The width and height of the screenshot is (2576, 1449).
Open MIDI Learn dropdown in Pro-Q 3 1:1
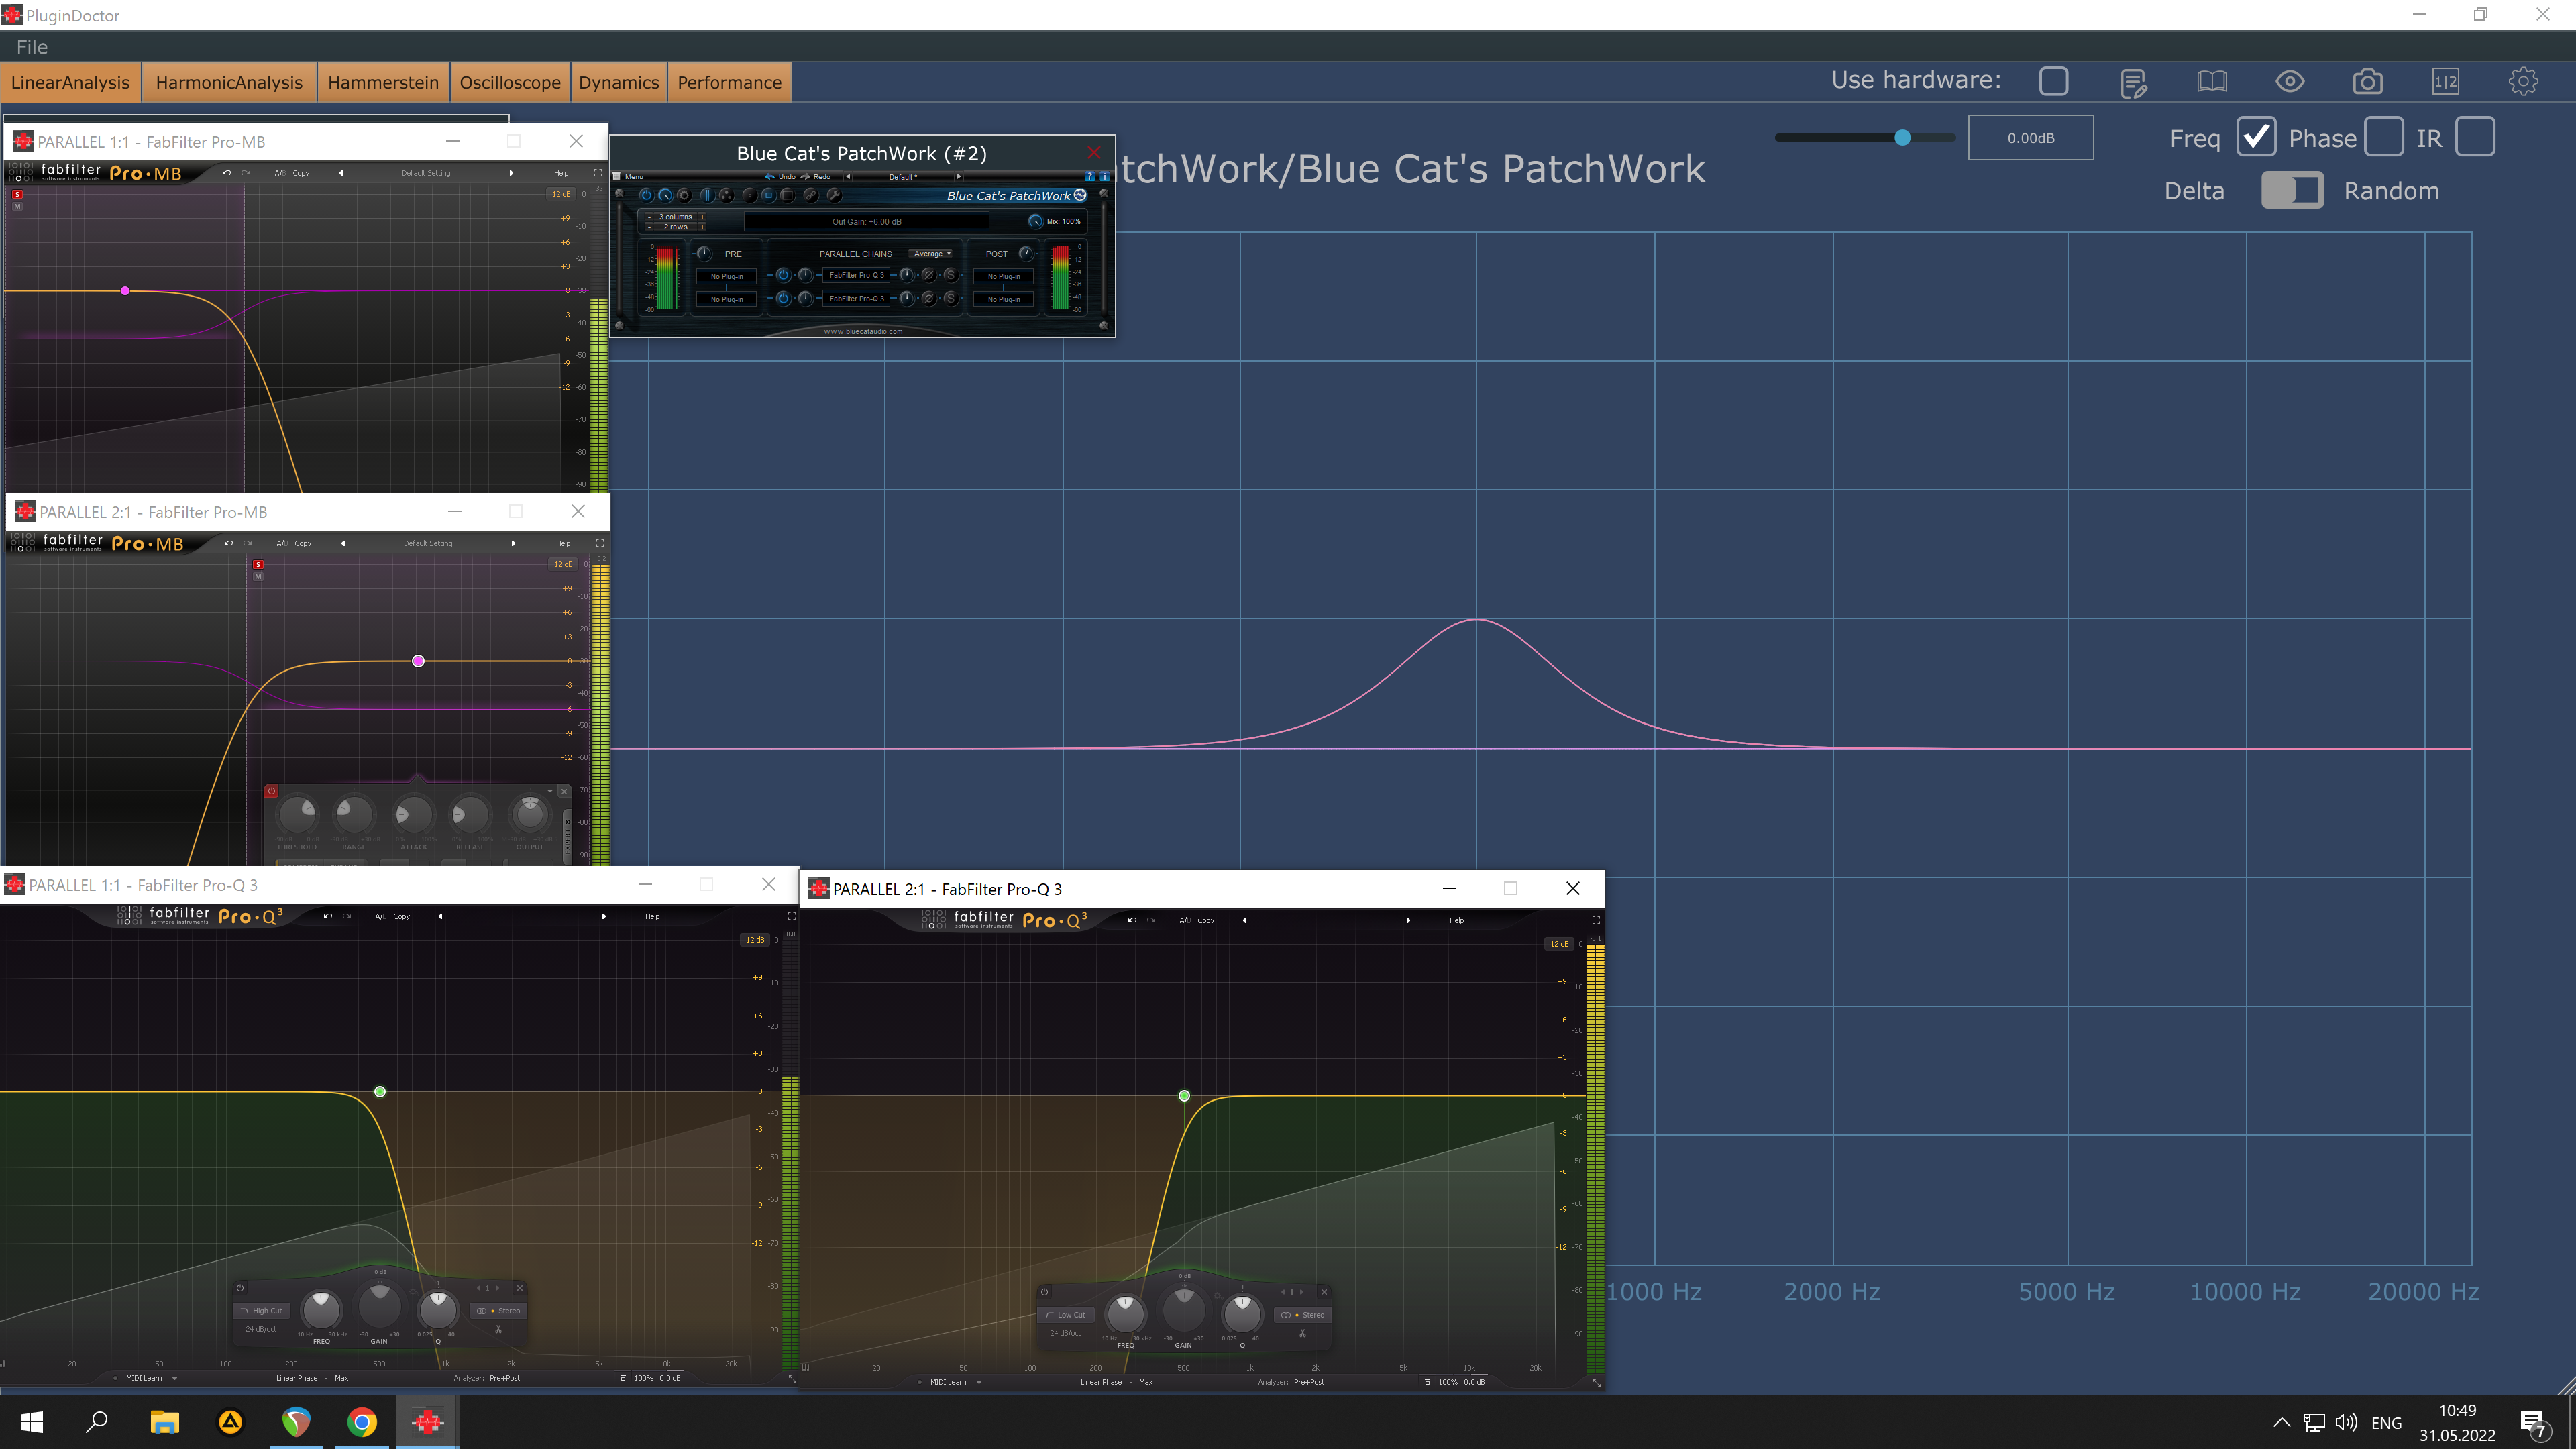pyautogui.click(x=150, y=1378)
